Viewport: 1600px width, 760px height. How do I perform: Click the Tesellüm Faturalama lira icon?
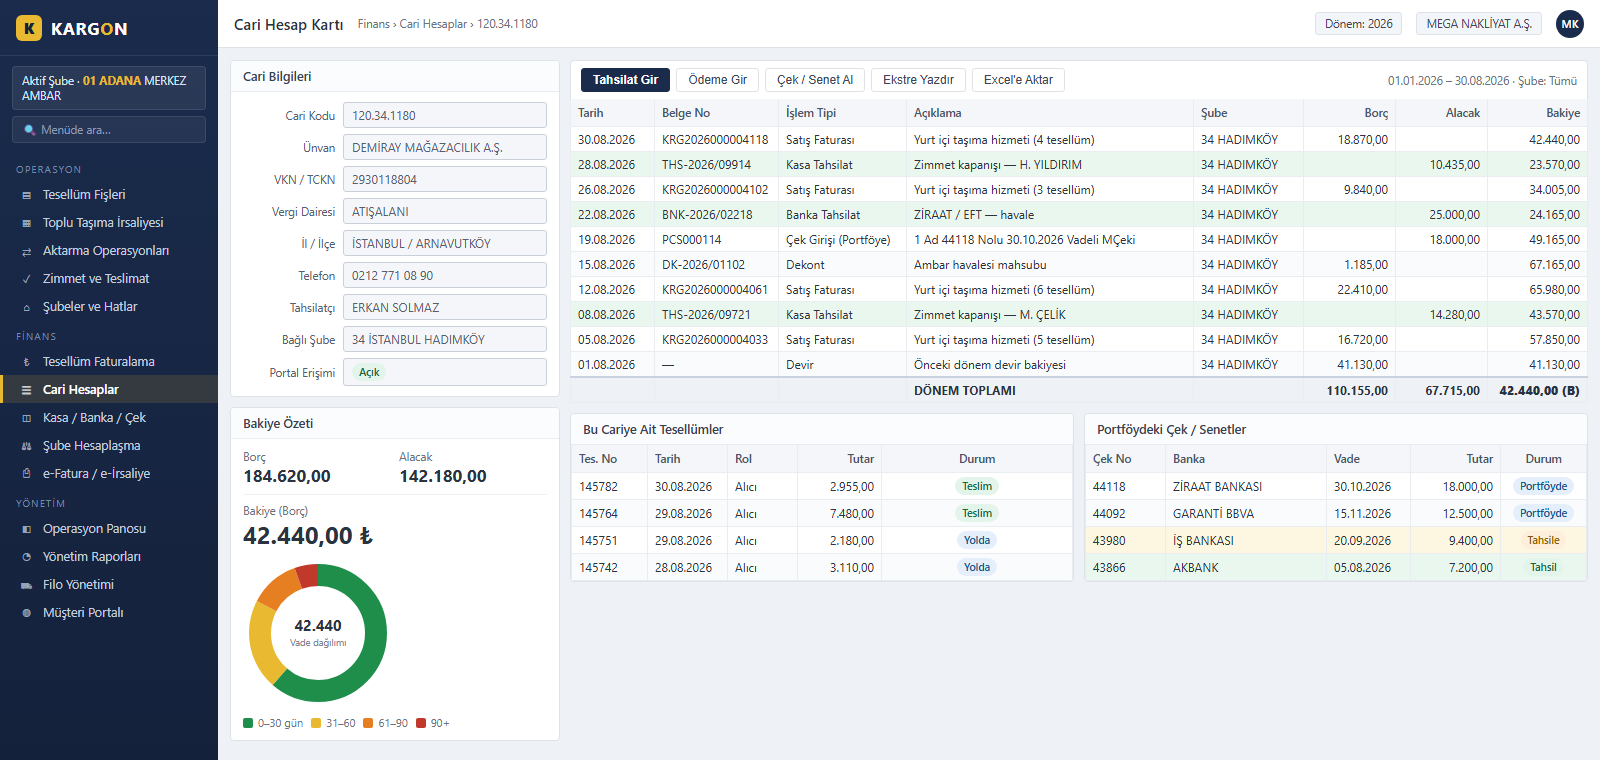pyautogui.click(x=27, y=362)
